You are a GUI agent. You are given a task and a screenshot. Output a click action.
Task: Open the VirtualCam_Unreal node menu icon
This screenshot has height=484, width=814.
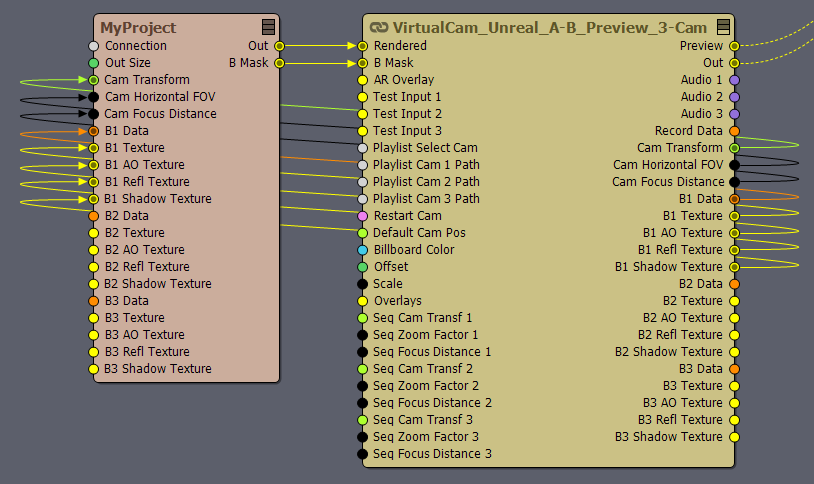(723, 27)
